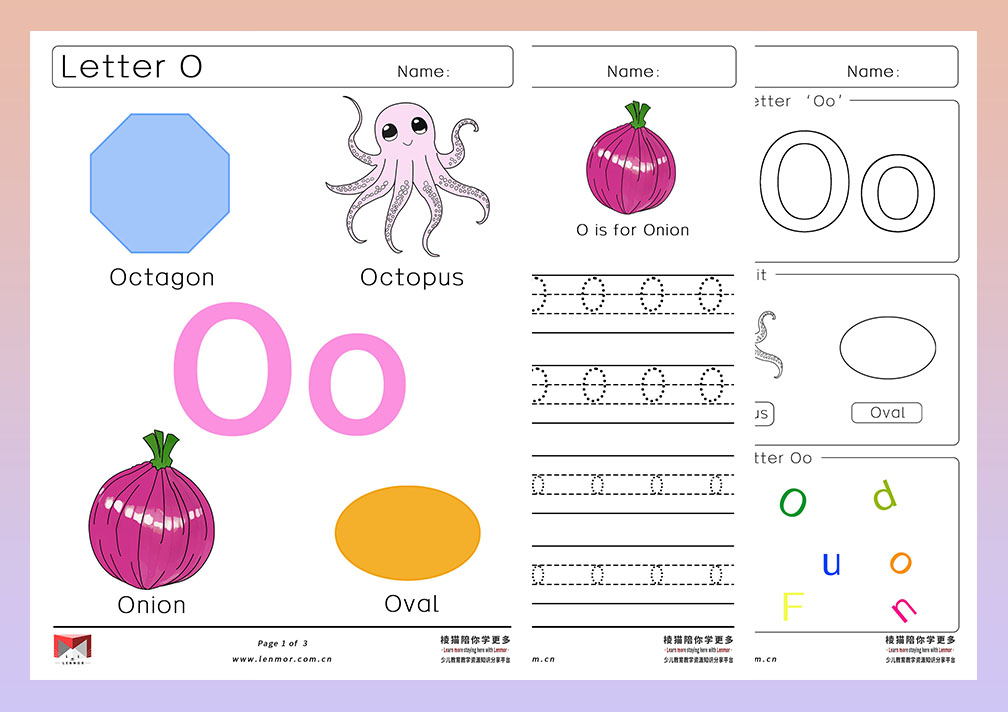Select the yellow letter F
The height and width of the screenshot is (712, 1008).
click(793, 606)
